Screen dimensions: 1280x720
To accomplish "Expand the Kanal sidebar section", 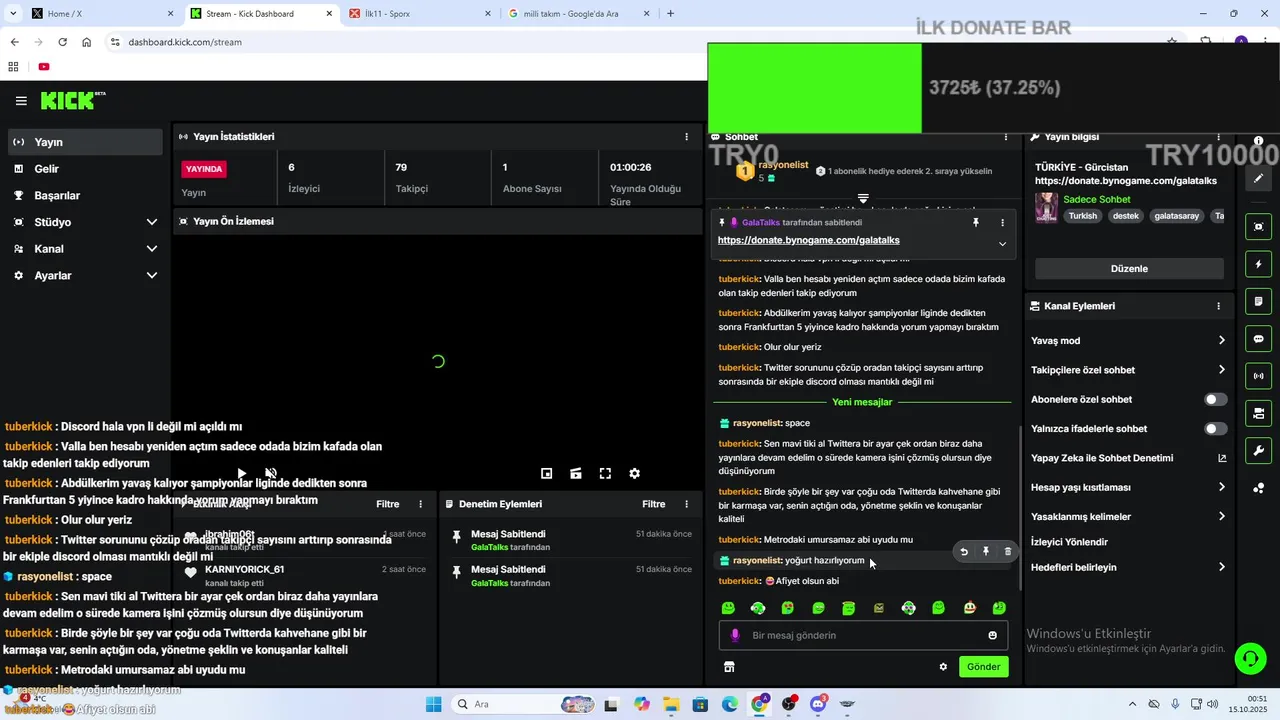I will (x=152, y=249).
